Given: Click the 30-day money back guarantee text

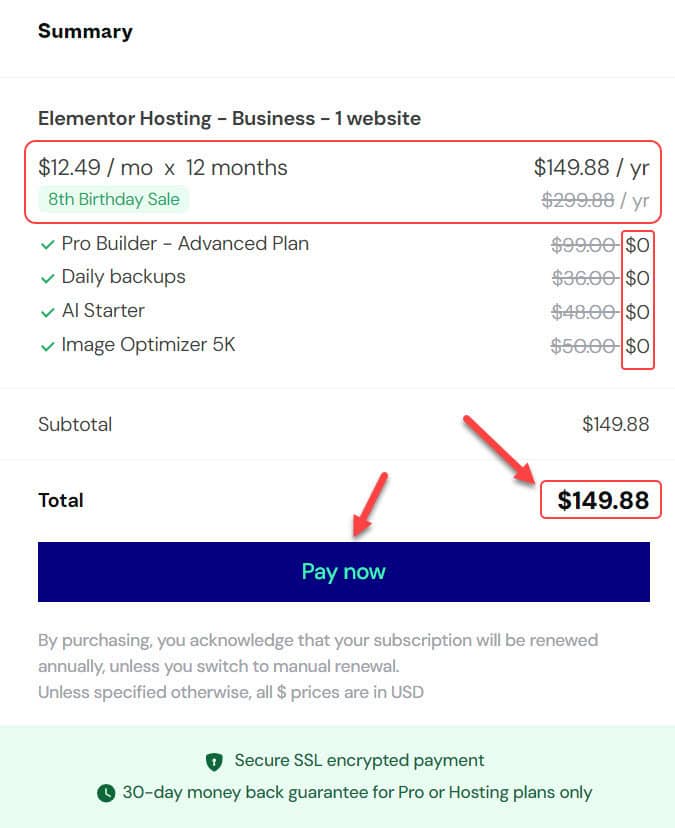Looking at the screenshot, I should point(357,792).
